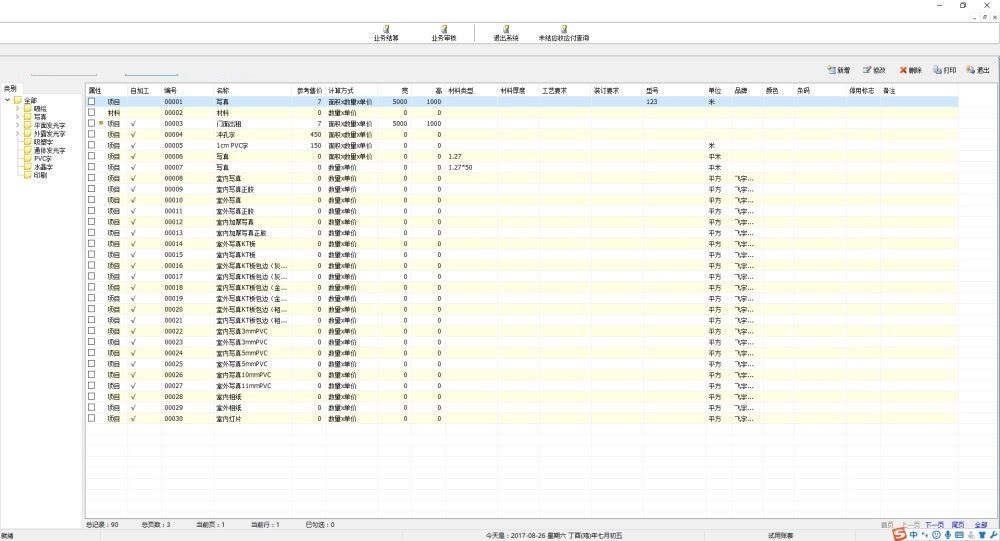Sort by the 参考售价 column header

[x=309, y=91]
